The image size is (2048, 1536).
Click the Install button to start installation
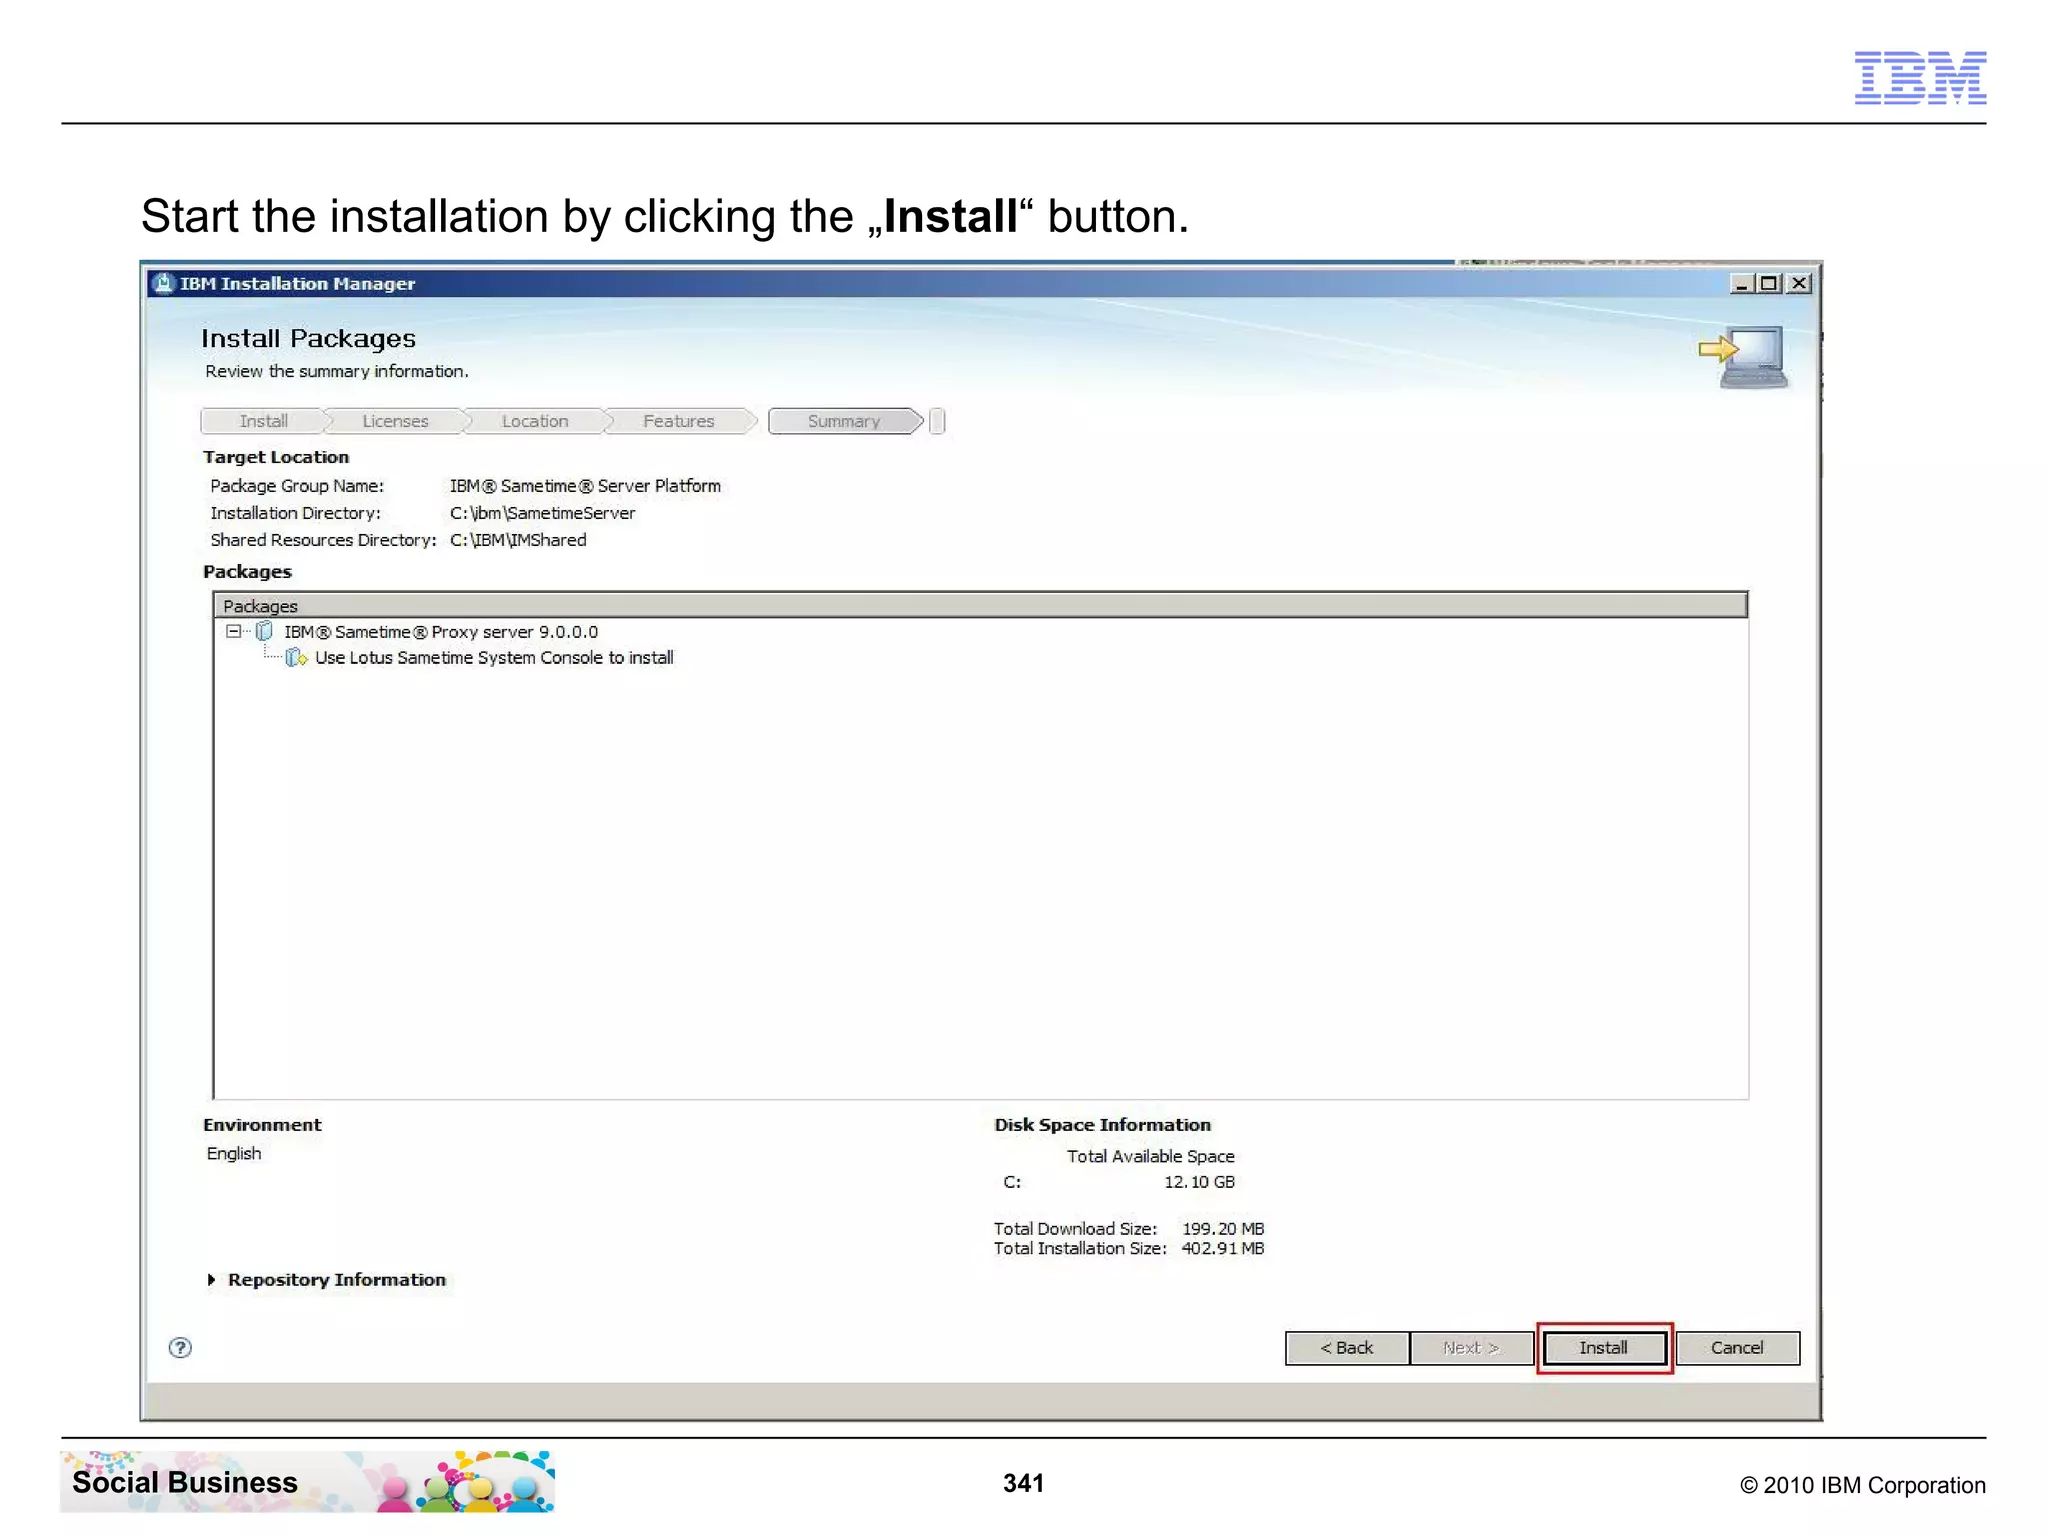point(1603,1347)
